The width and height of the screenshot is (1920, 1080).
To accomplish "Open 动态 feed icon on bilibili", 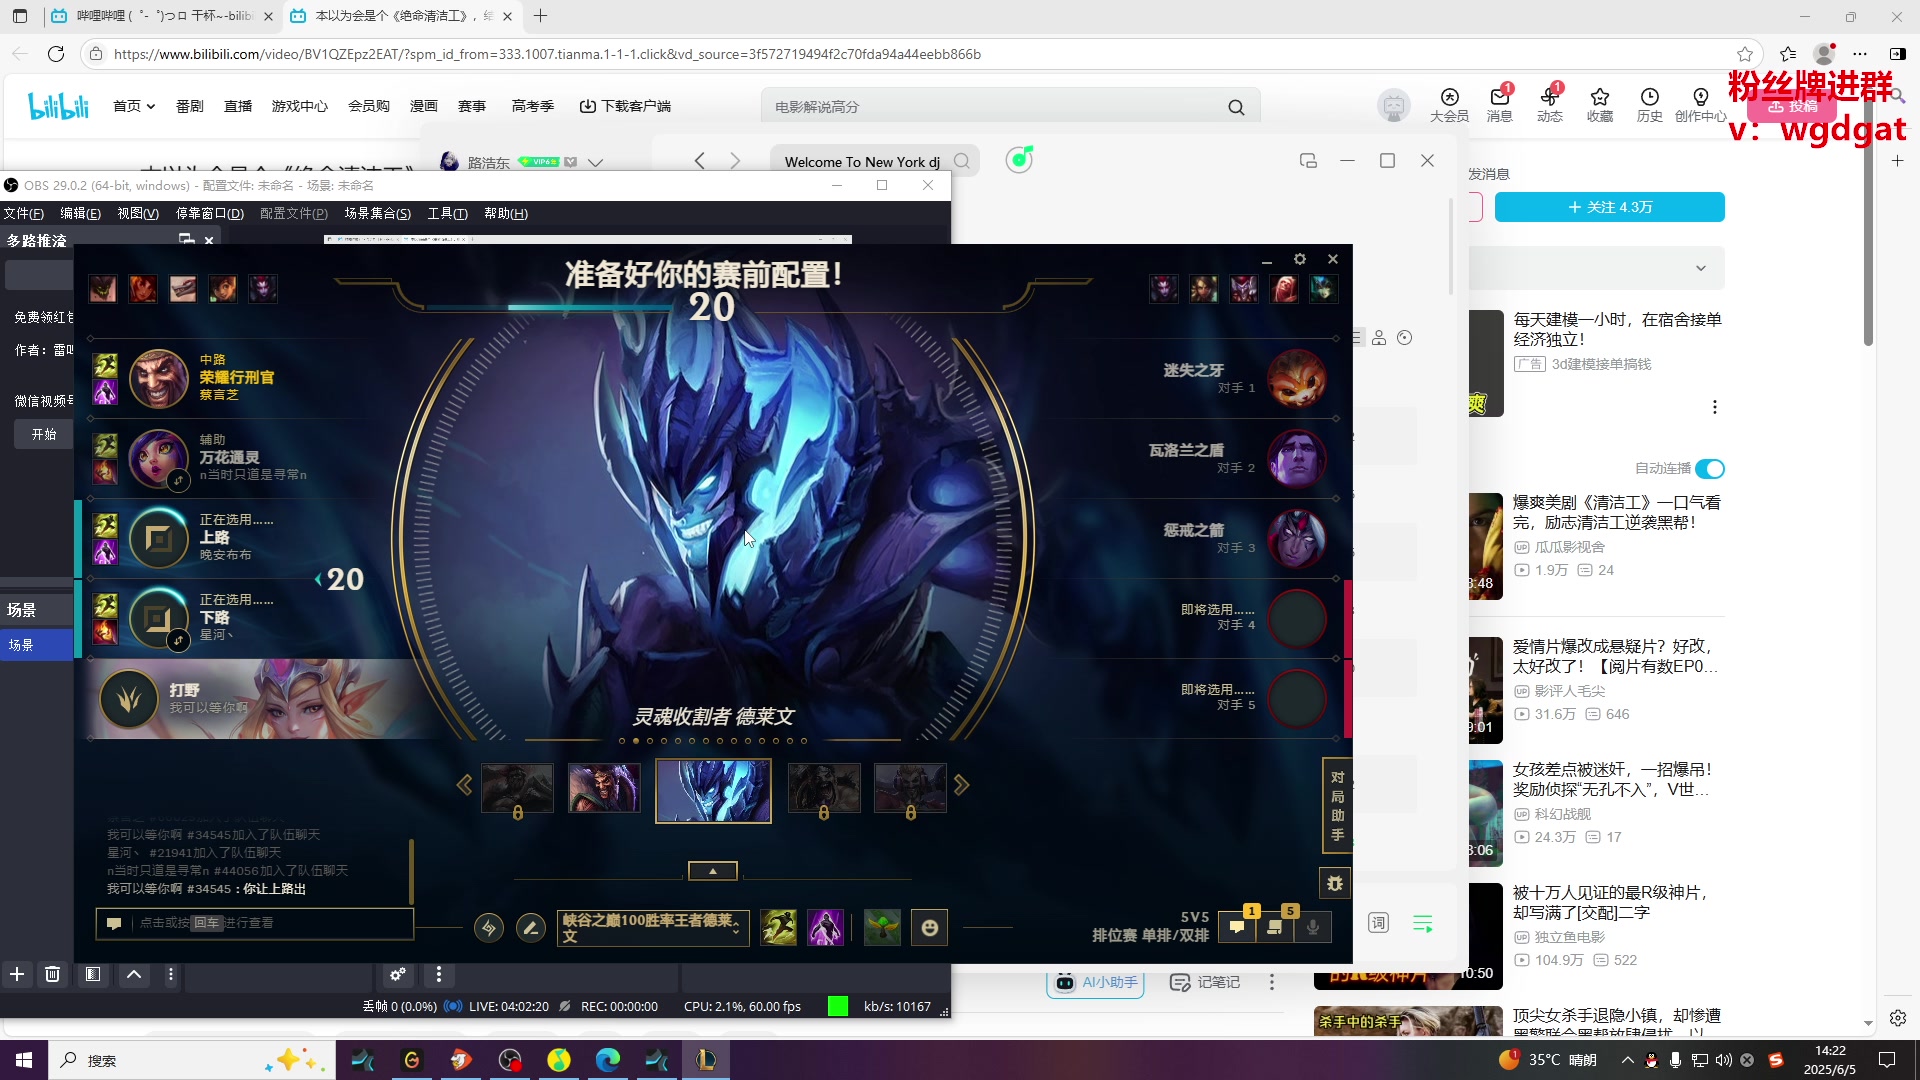I will [1550, 105].
